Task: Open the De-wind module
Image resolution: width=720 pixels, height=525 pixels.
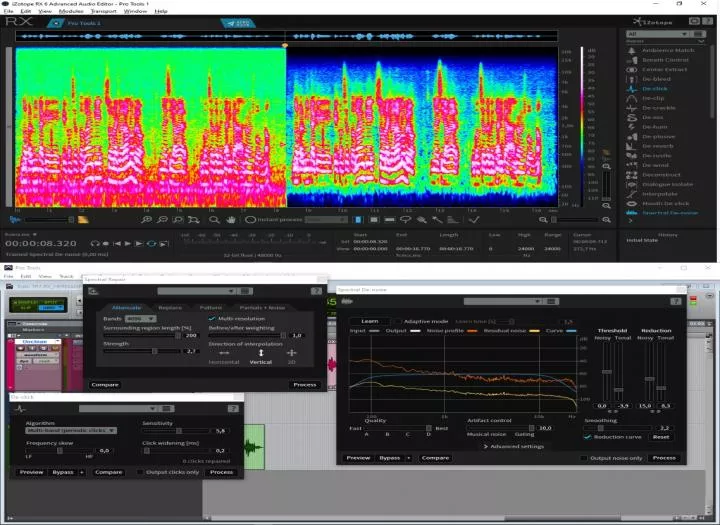Action: [x=655, y=165]
